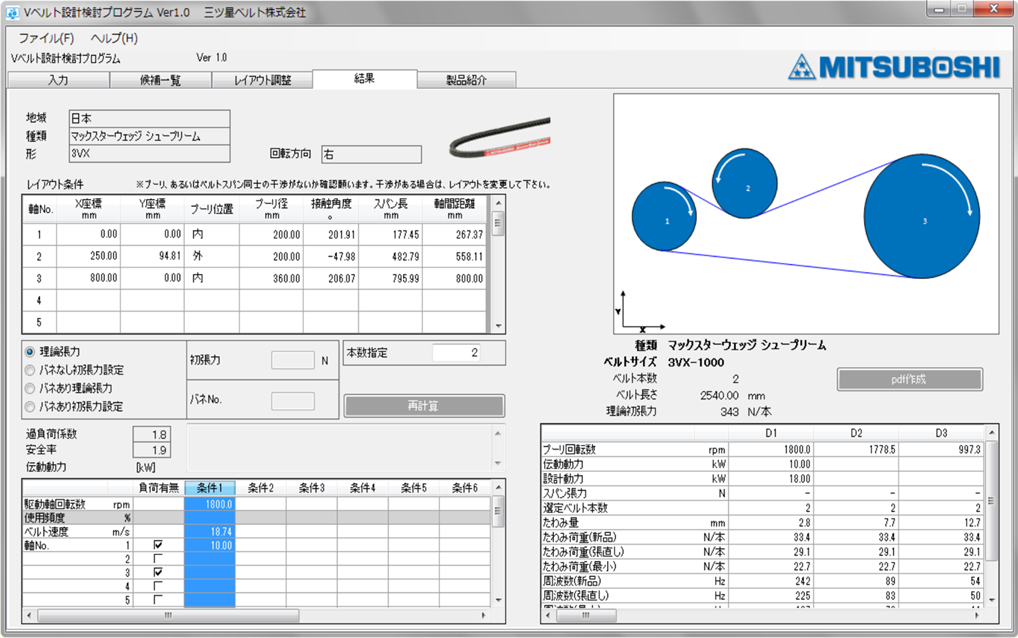Click the 駆動軸回転数 cell 1800.0

210,504
